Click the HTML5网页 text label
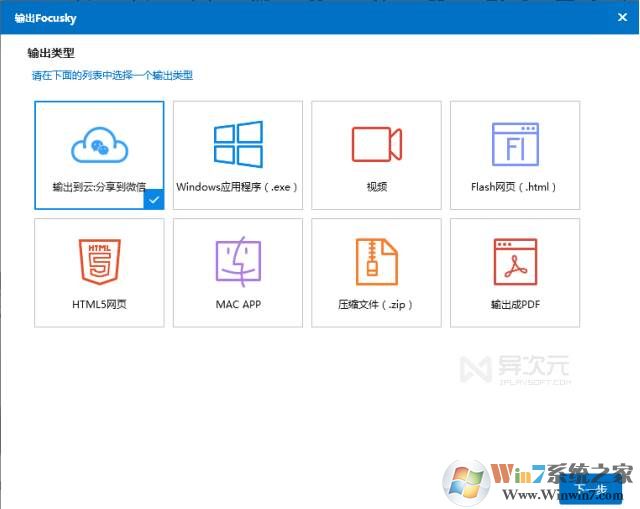Viewport: 640px width, 509px height. 99,304
